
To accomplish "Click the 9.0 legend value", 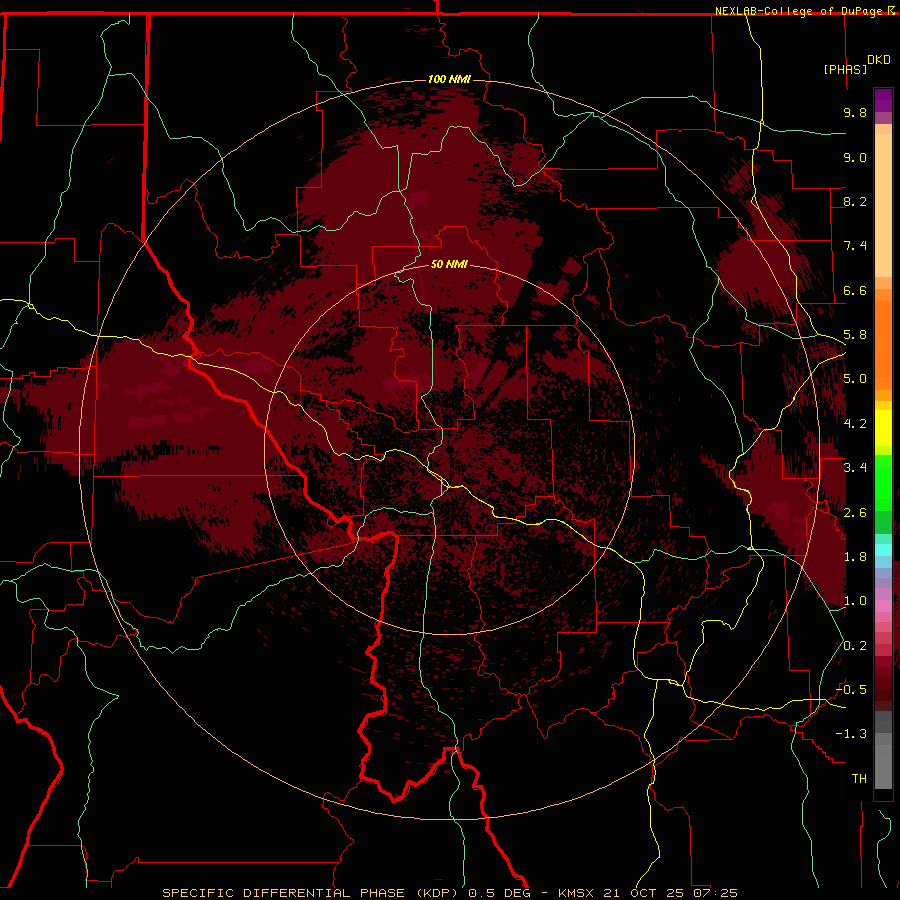I will click(x=855, y=157).
